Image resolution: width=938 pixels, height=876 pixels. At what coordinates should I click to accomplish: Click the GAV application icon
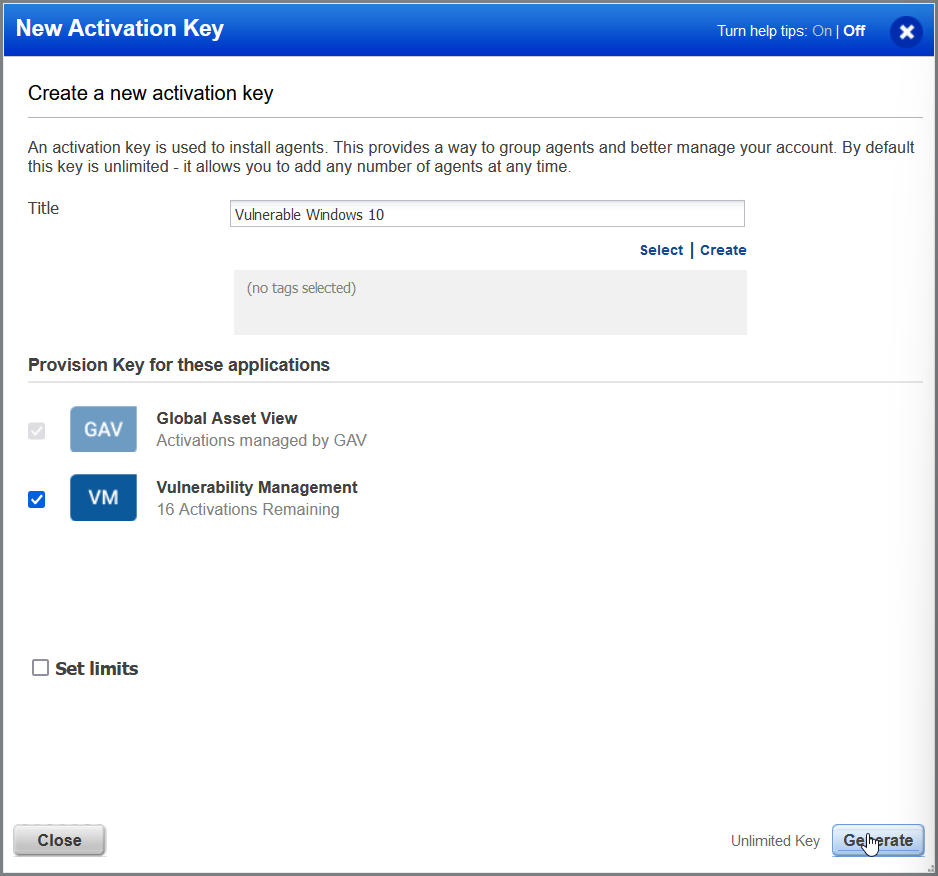(x=103, y=429)
